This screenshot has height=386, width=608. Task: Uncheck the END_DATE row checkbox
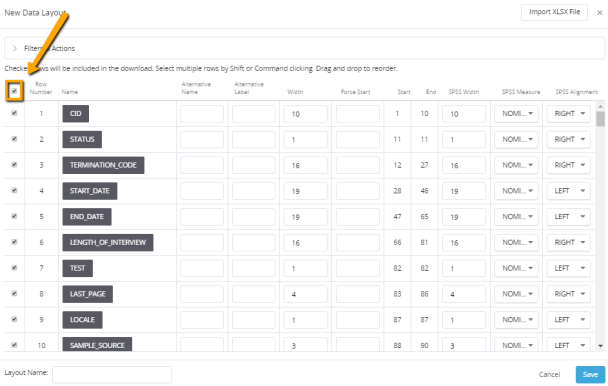(x=14, y=216)
